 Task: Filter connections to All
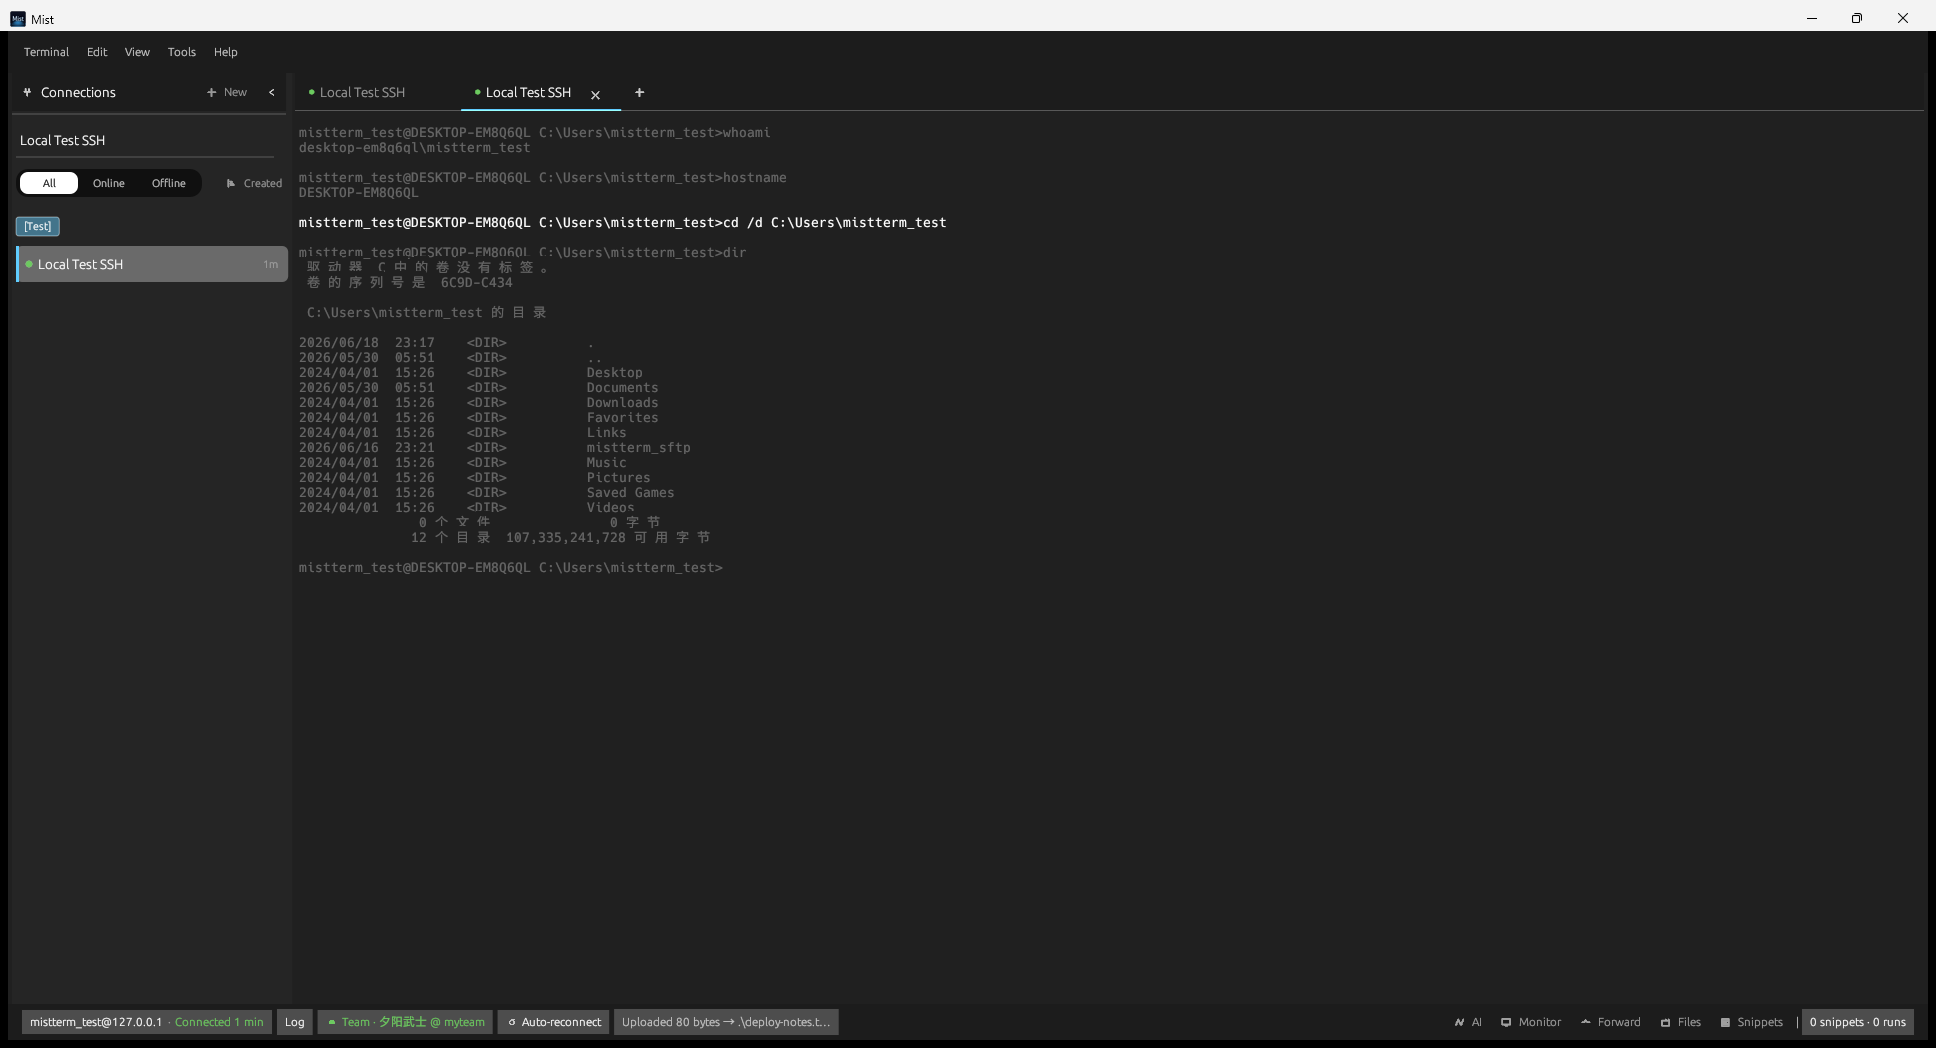[49, 183]
